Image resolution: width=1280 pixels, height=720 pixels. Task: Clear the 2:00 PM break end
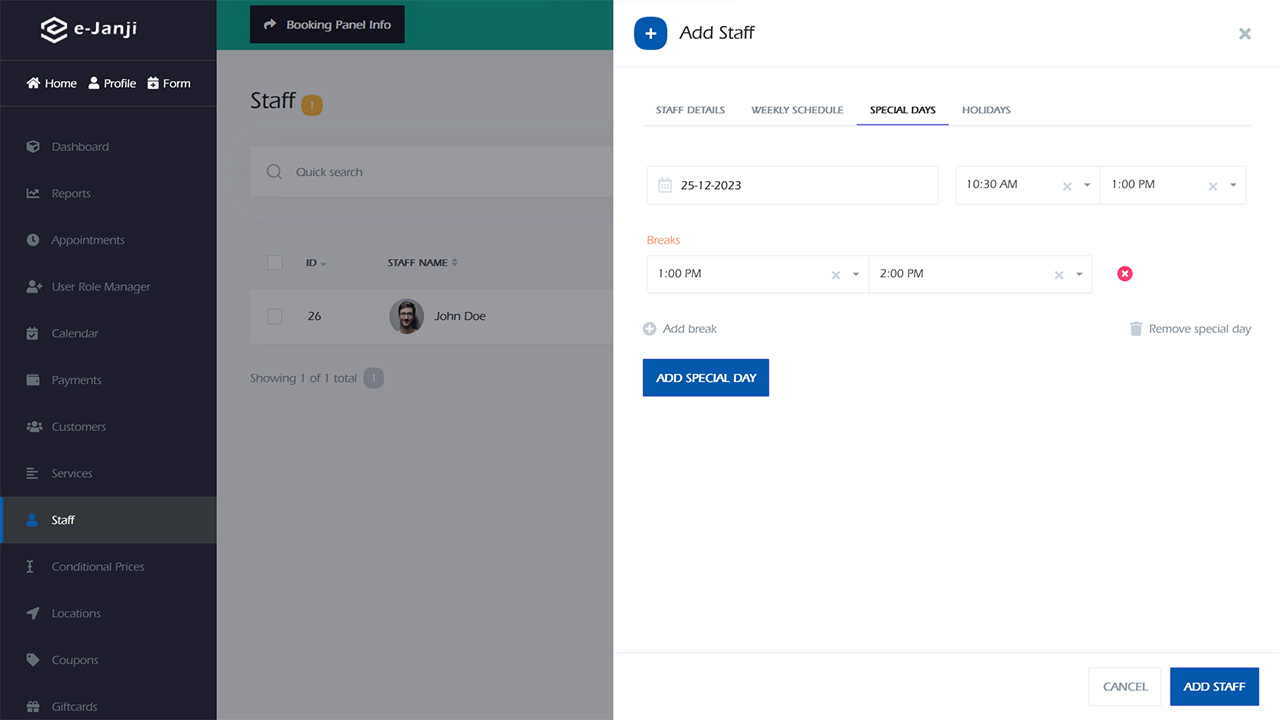point(1059,275)
